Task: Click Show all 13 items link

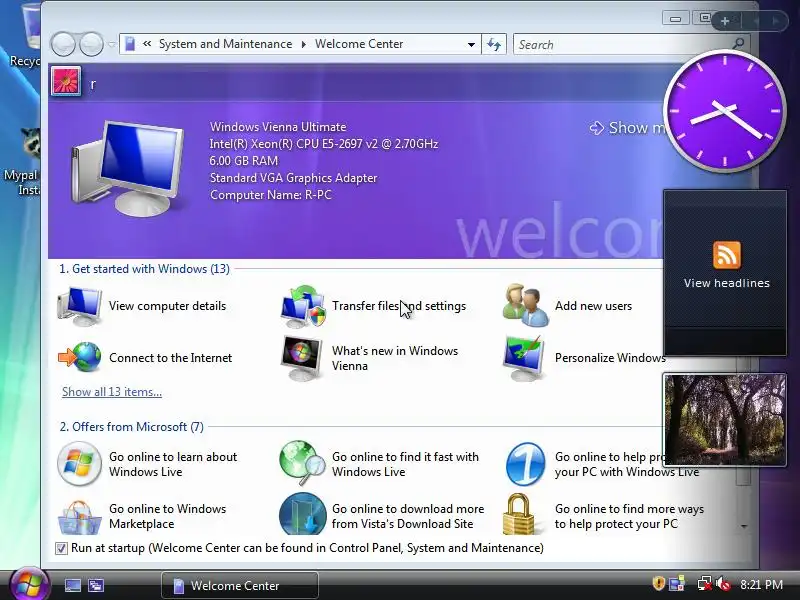Action: pos(112,392)
